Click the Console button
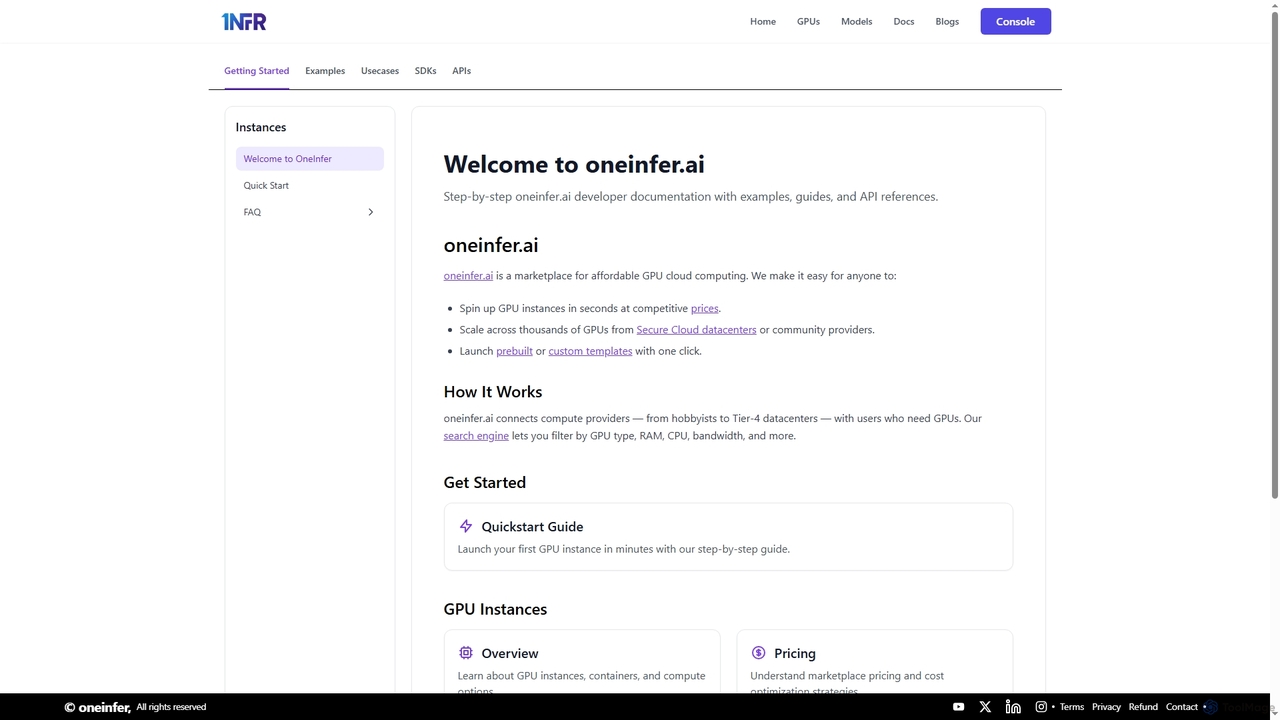1280x720 pixels. point(1015,21)
